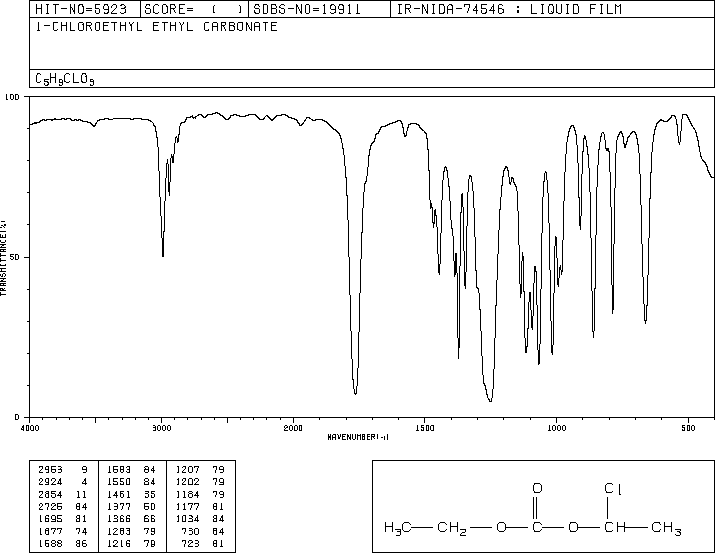
Task: Click the 2924 peak table entry
Action: 50,482
